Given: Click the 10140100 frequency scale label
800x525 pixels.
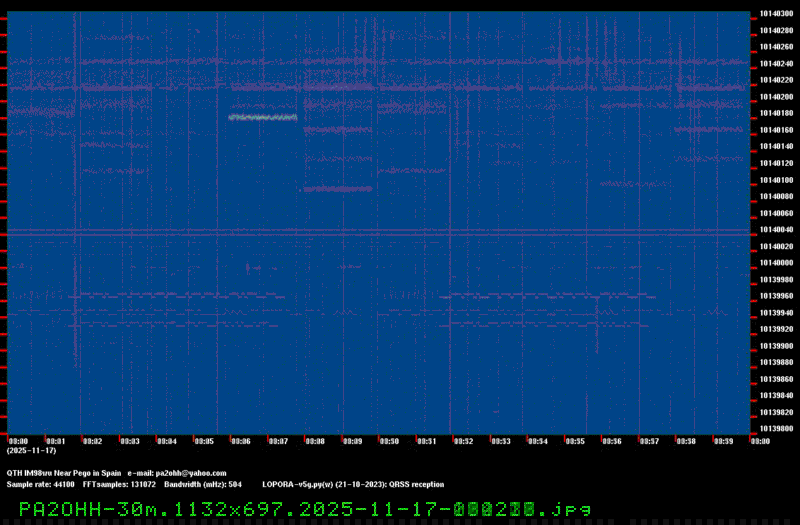Looking at the screenshot, I should (776, 180).
